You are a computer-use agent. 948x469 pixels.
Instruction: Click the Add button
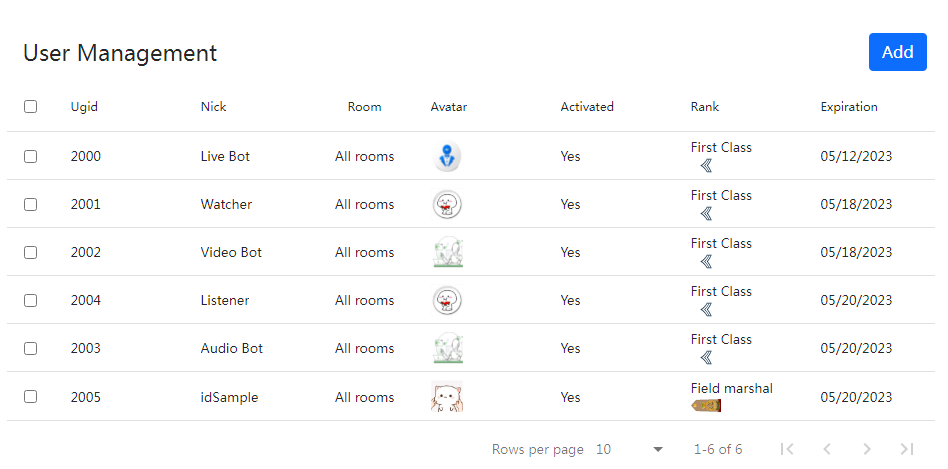point(897,52)
